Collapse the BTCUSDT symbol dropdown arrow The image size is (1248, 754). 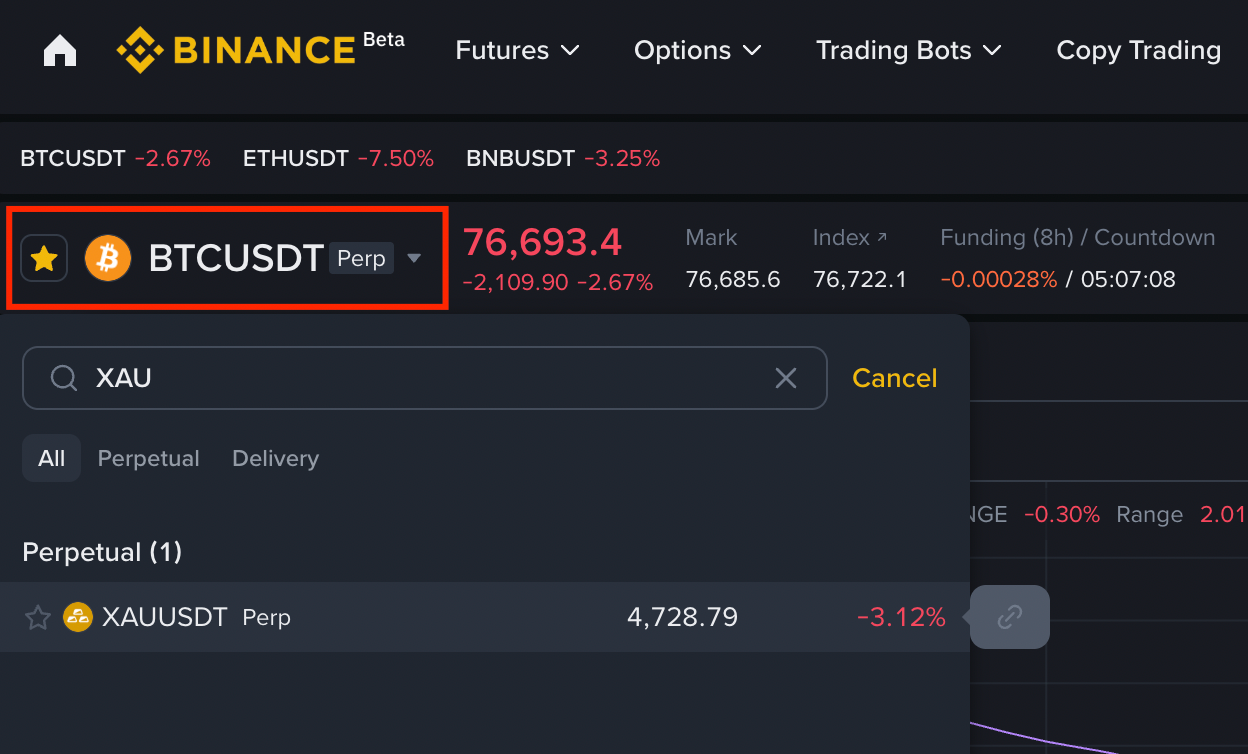pos(414,259)
